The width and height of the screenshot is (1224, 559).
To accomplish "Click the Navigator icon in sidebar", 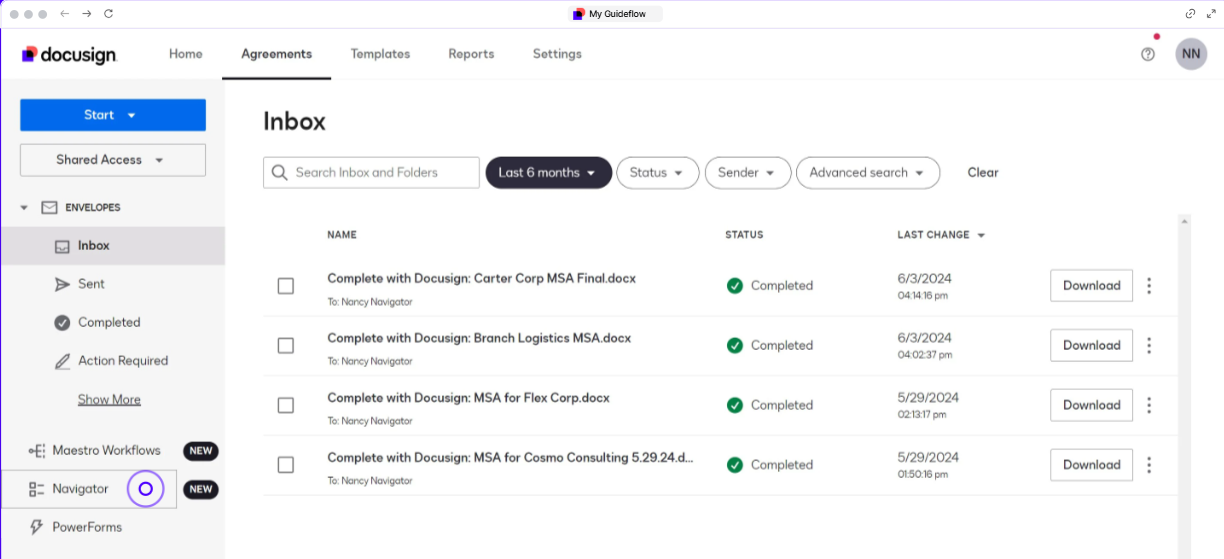I will pos(37,489).
